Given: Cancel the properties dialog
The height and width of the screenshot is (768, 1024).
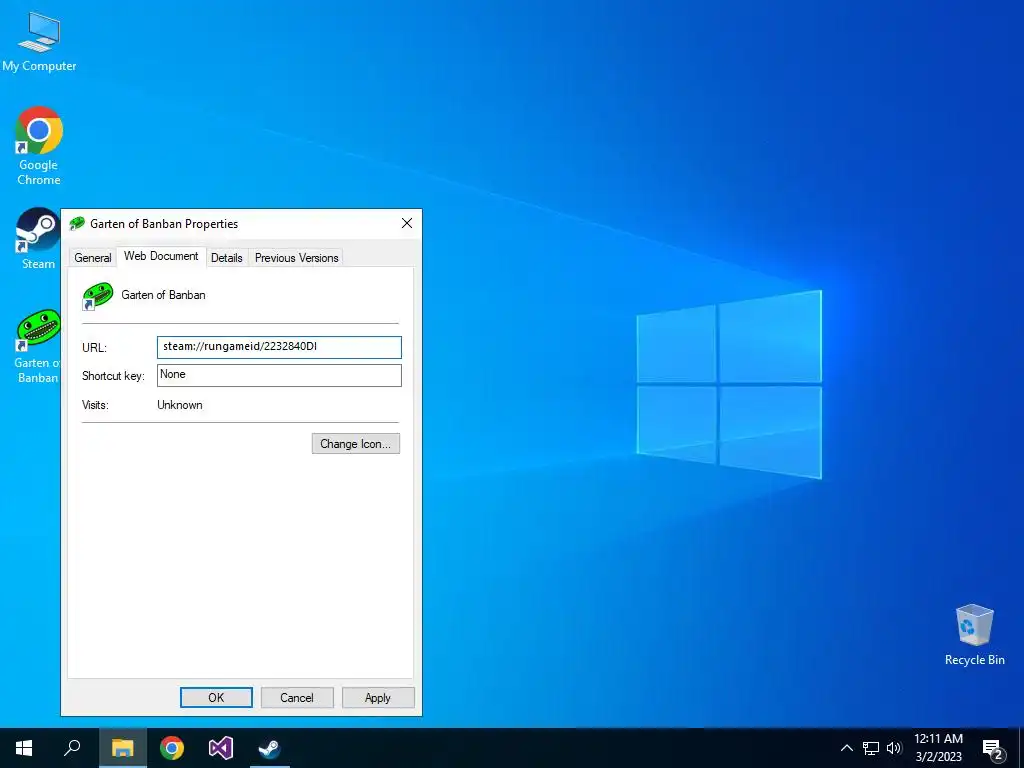Looking at the screenshot, I should pyautogui.click(x=297, y=697).
